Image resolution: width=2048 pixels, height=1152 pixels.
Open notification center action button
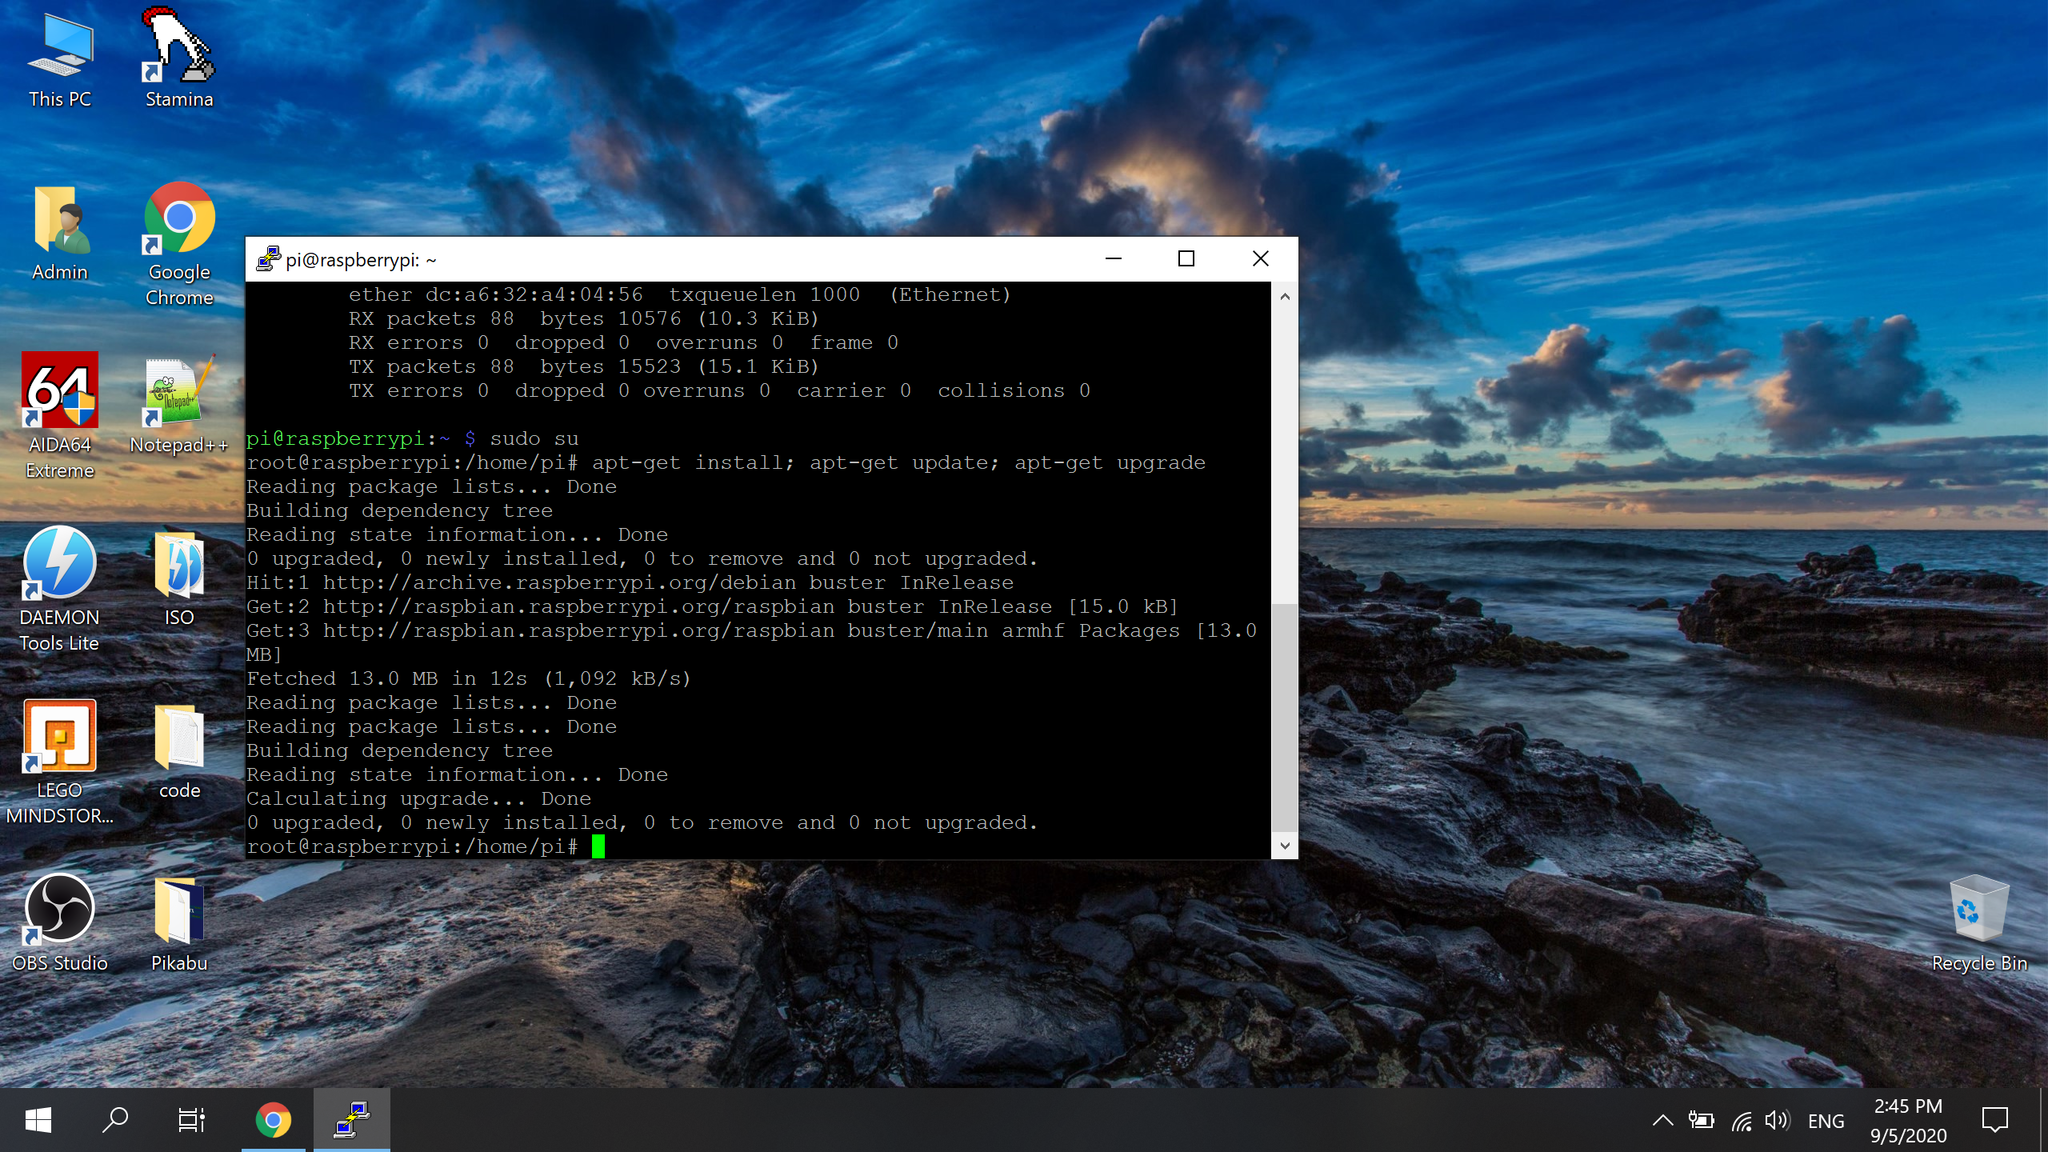pos(1997,1121)
